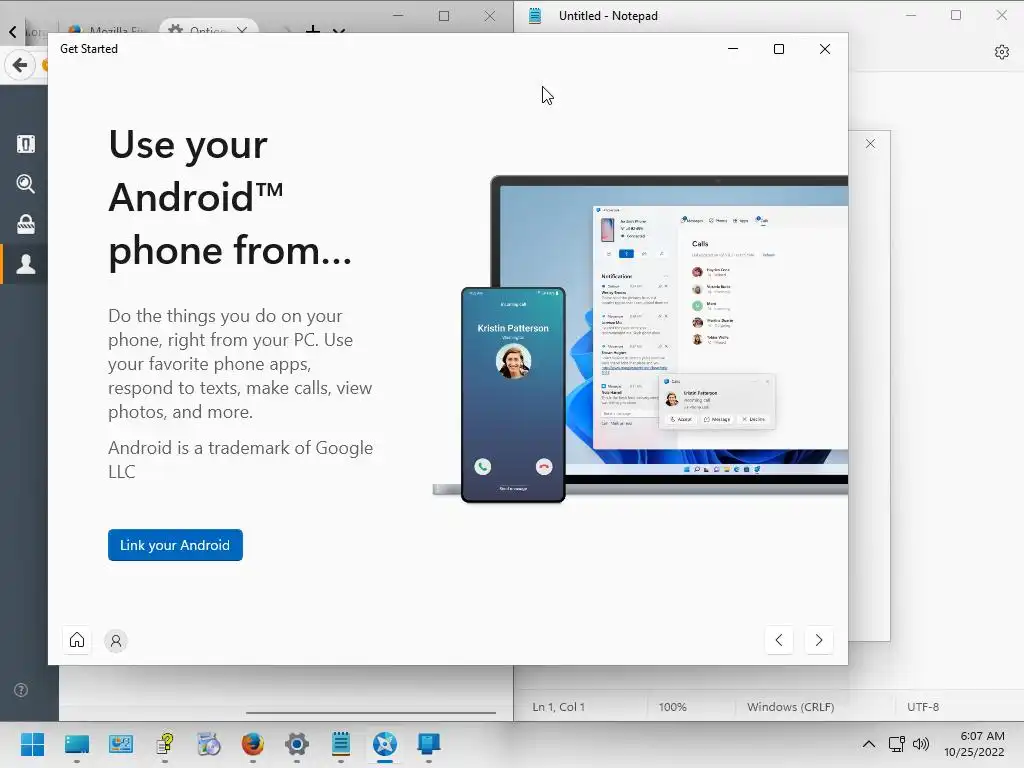Minimize the Get Started window
Viewport: 1024px width, 768px height.
(x=733, y=49)
